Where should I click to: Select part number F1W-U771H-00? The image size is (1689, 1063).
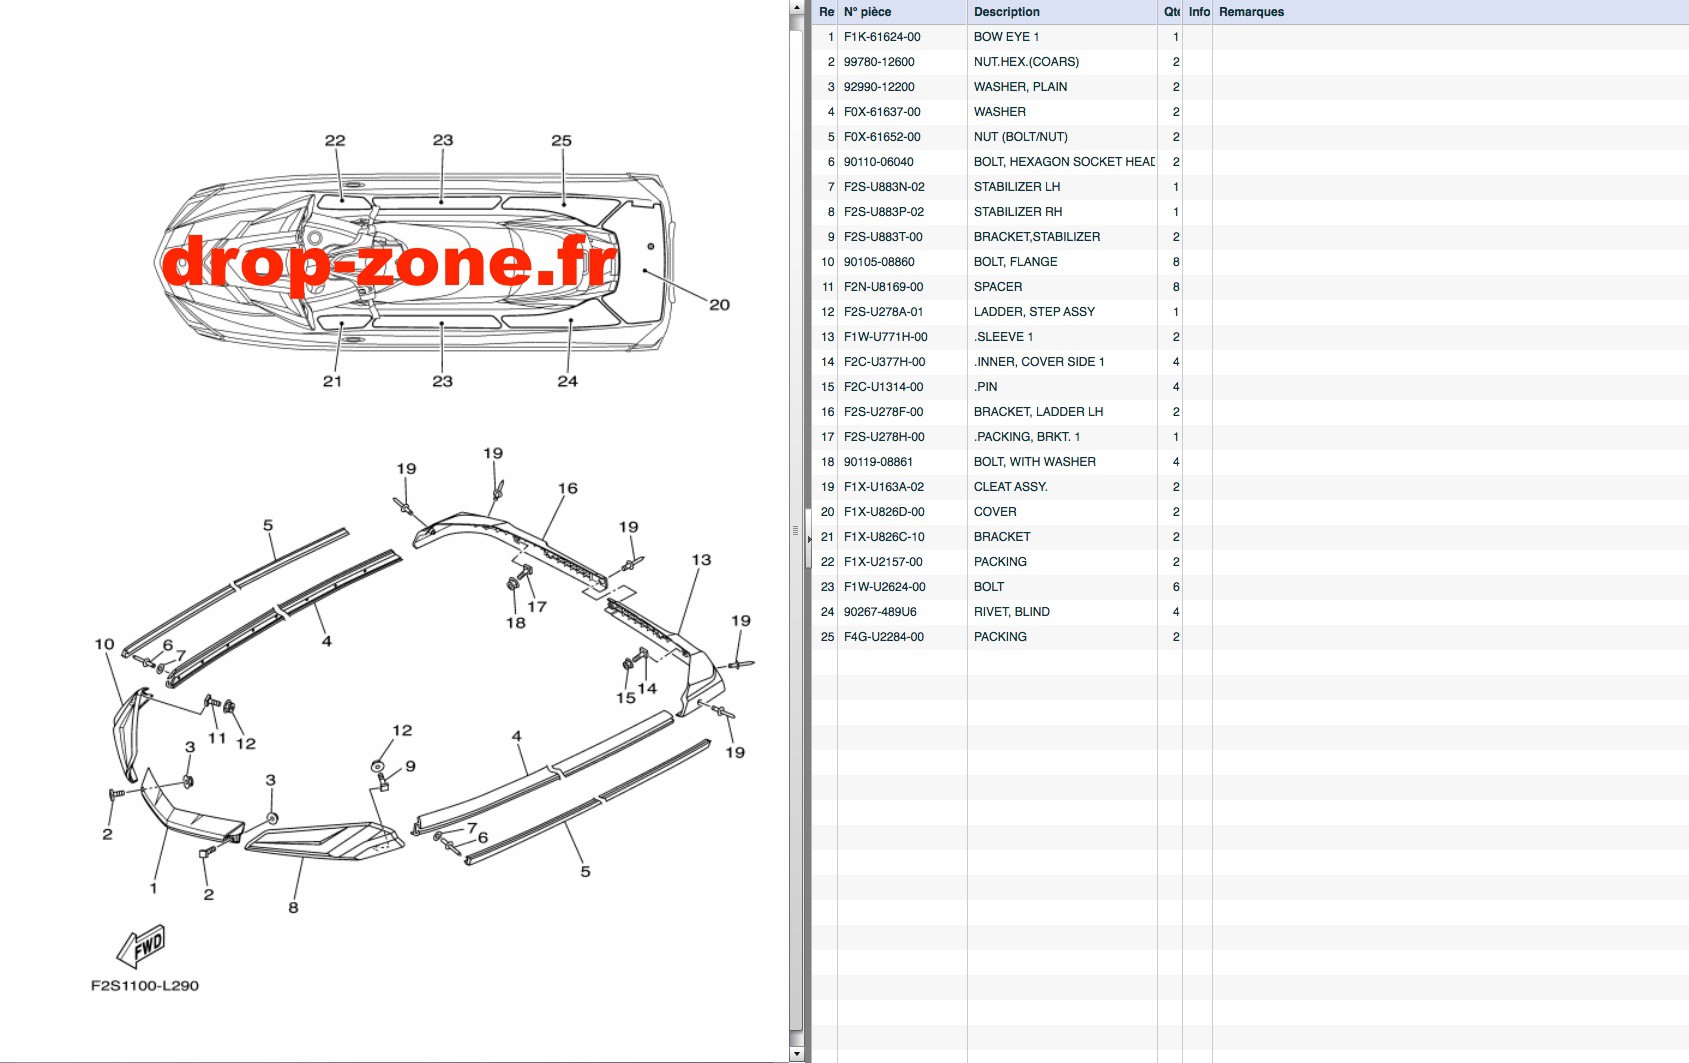[885, 337]
